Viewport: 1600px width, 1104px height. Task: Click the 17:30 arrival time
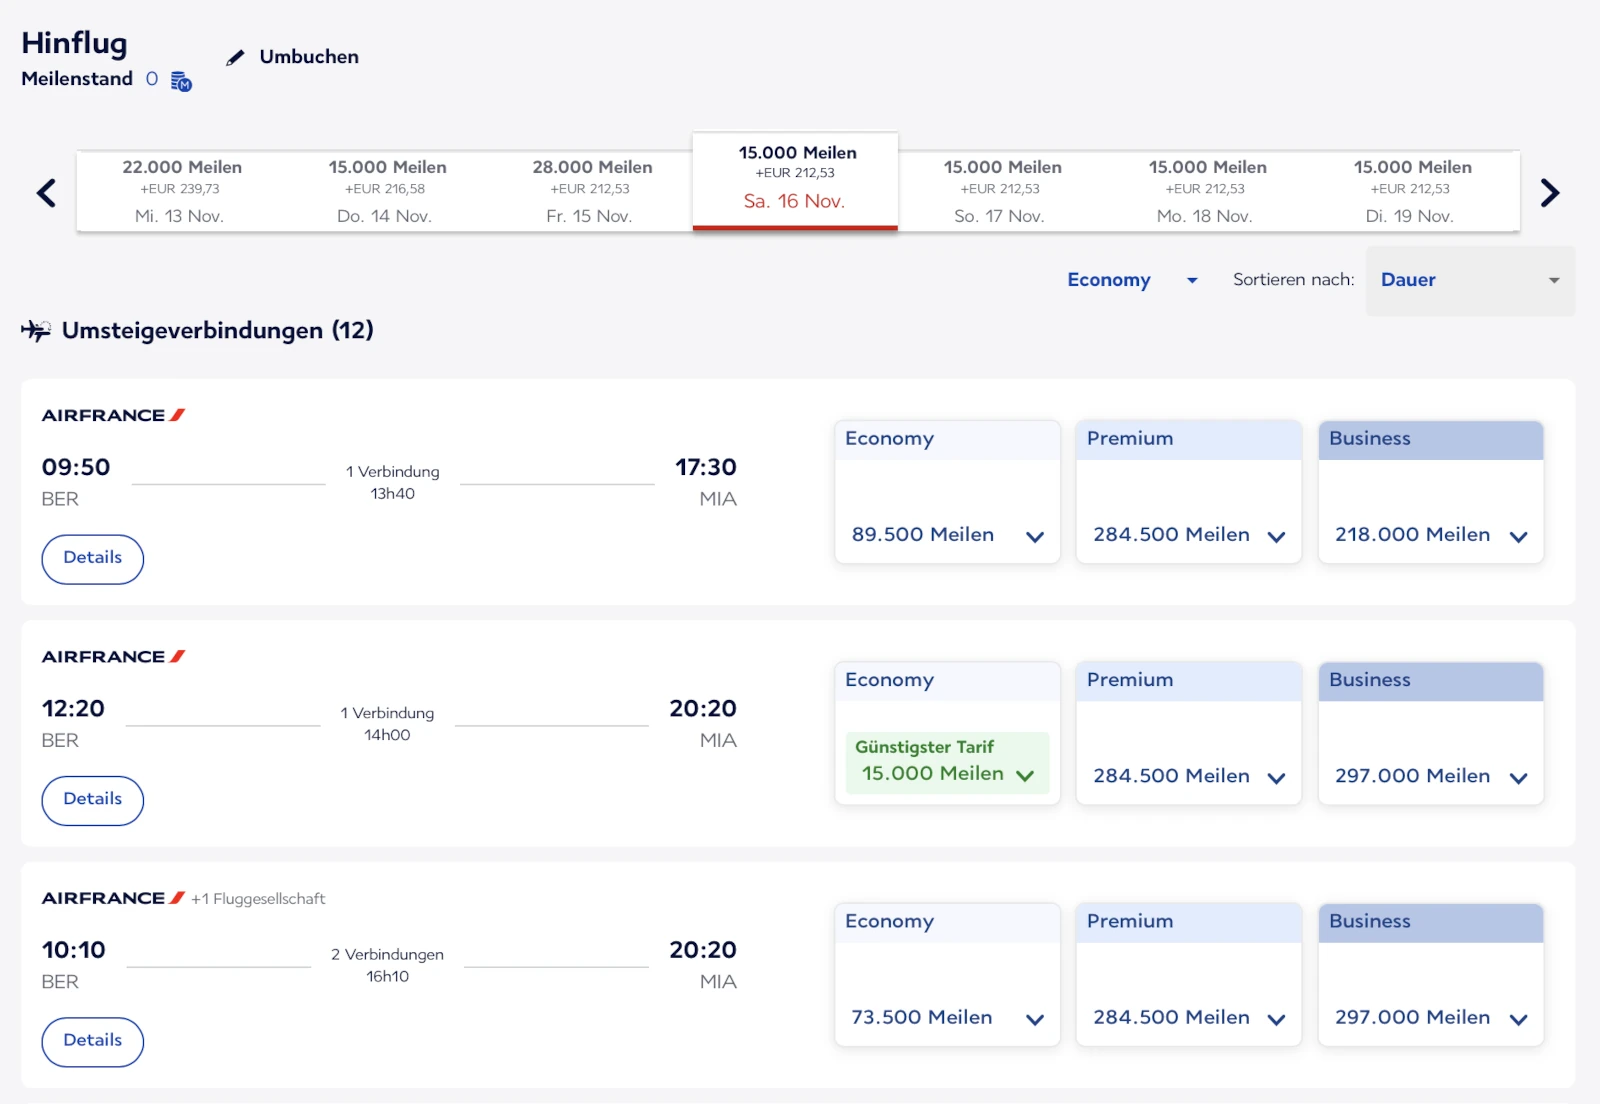pos(706,467)
